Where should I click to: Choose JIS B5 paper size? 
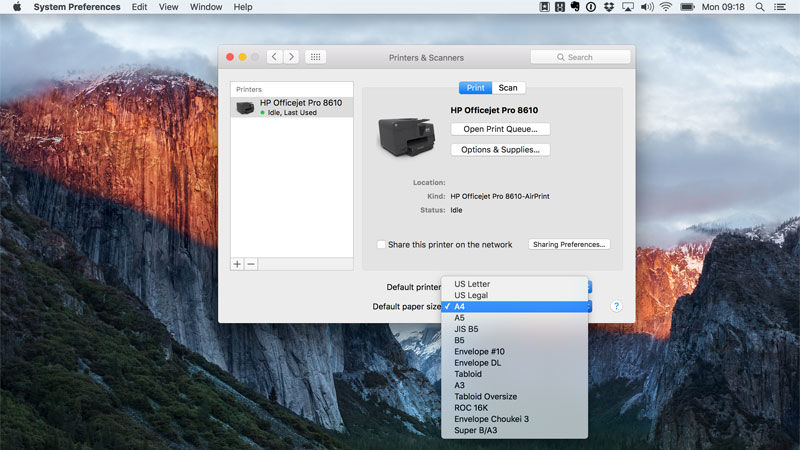(x=514, y=329)
